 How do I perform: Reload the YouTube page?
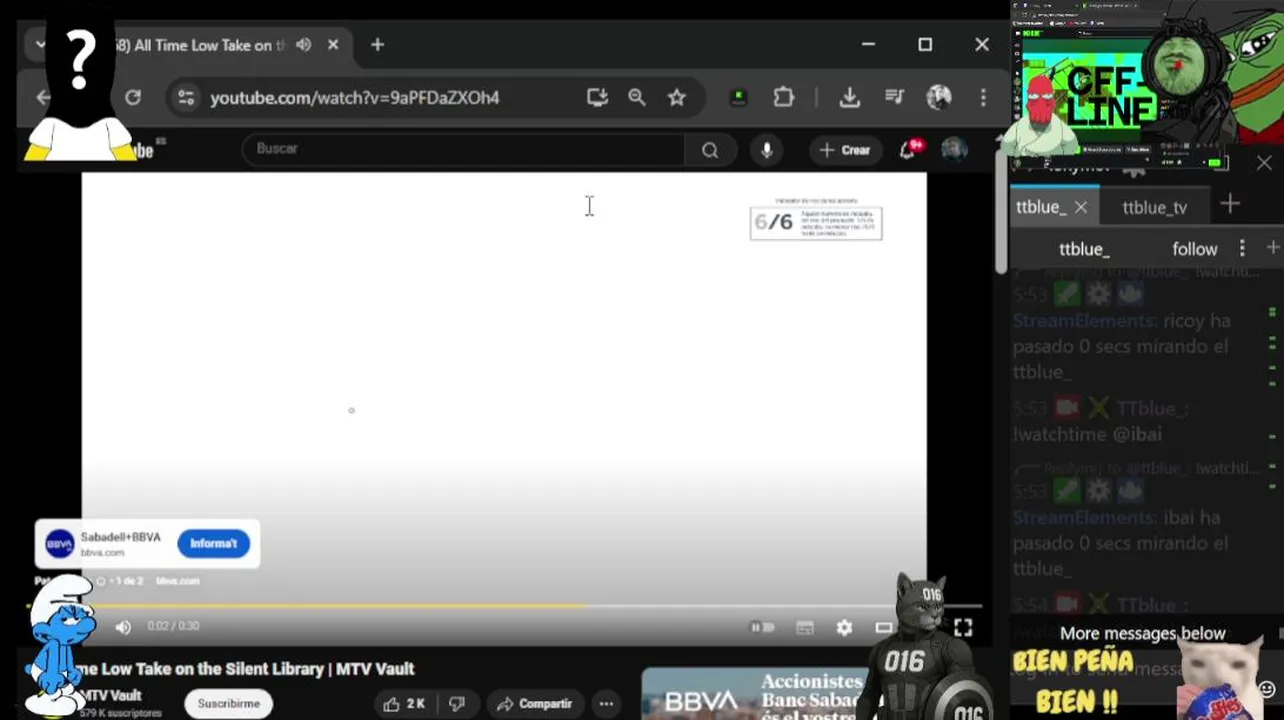[133, 97]
